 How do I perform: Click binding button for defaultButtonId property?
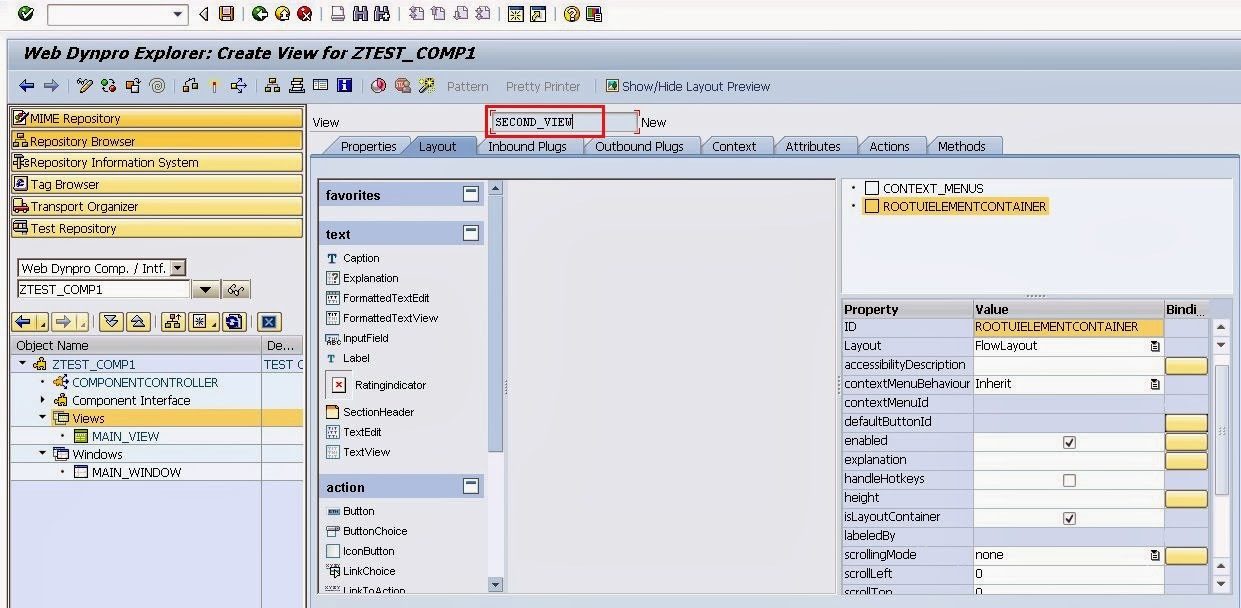coord(1186,423)
